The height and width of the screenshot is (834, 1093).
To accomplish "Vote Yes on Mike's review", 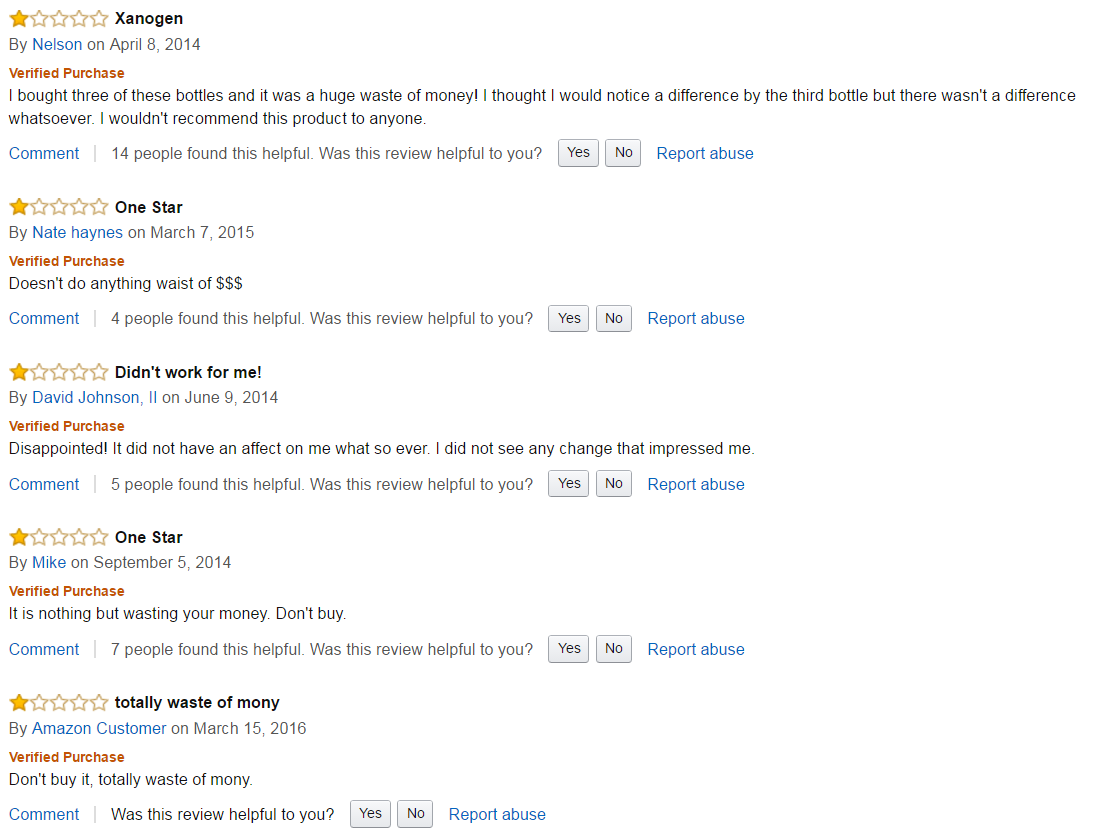I will pyautogui.click(x=569, y=649).
